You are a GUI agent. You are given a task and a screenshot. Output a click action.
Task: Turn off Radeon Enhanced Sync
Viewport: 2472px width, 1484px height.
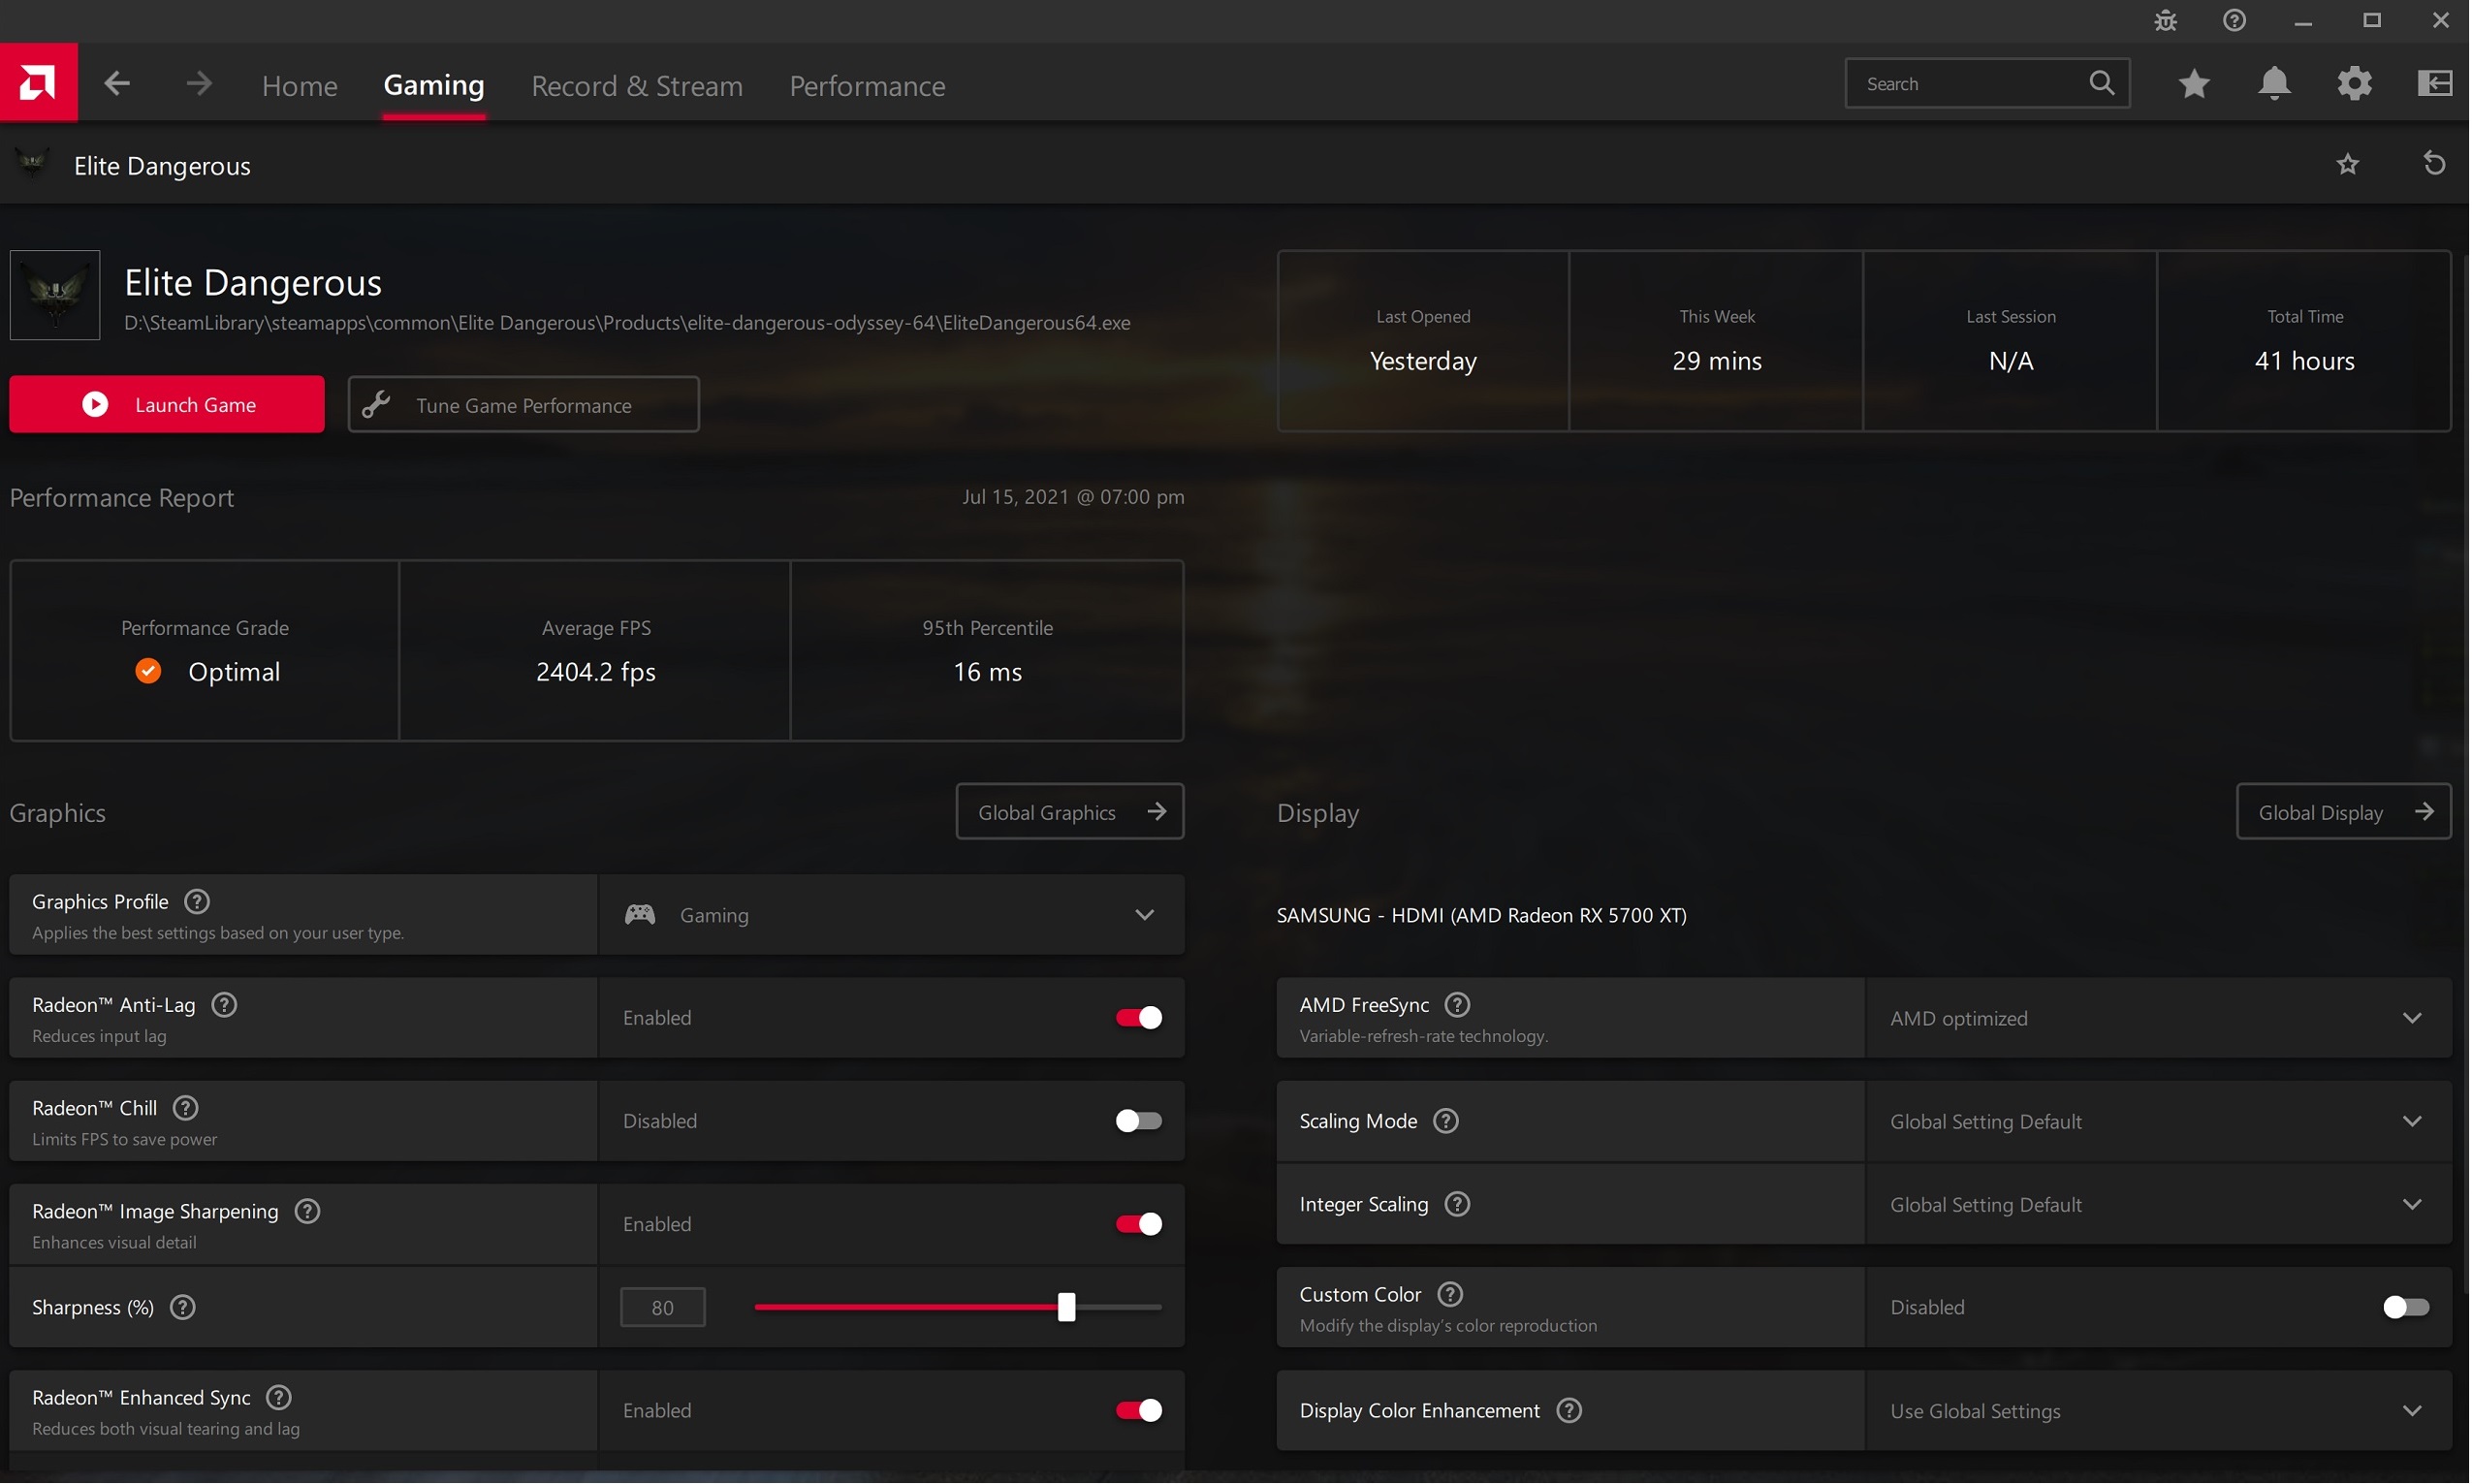[x=1139, y=1411]
